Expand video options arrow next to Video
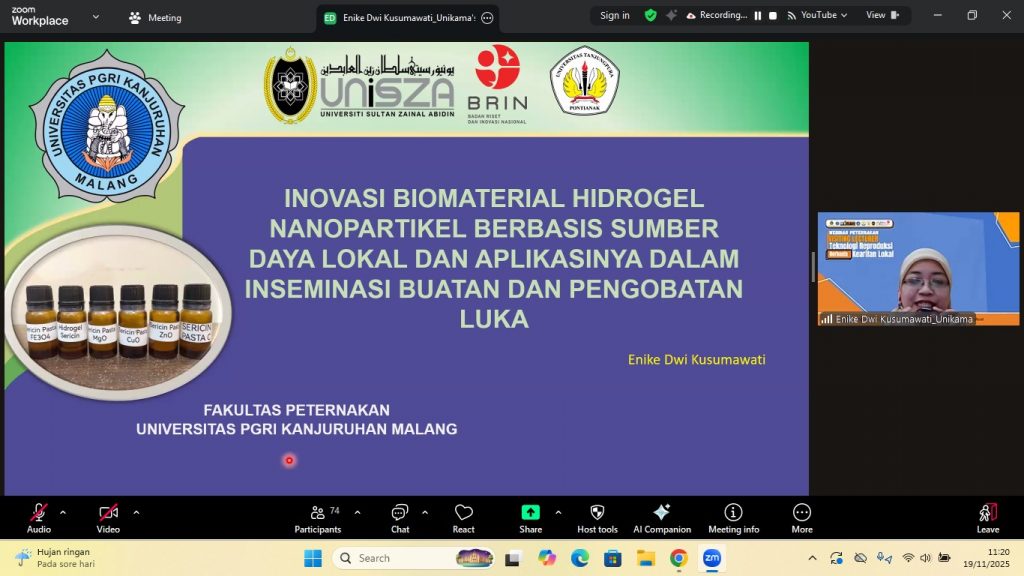This screenshot has height=576, width=1024. coord(136,512)
